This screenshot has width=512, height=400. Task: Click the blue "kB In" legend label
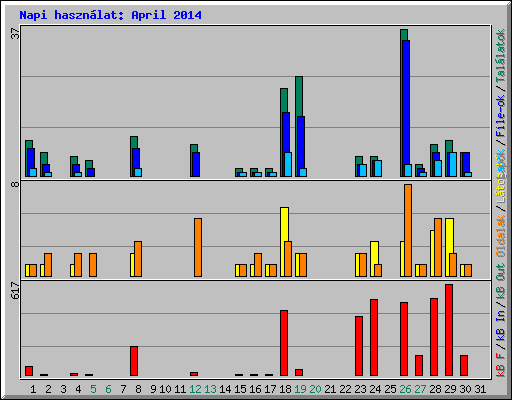point(500,325)
